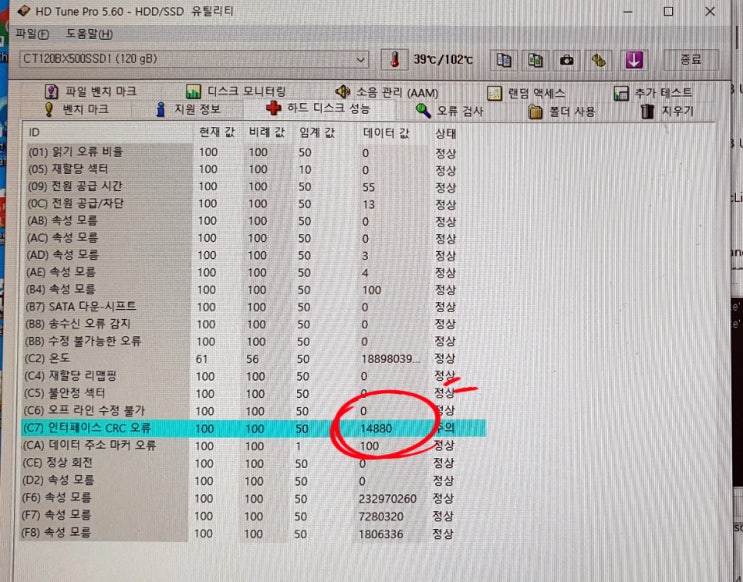Click the 임계 값 column header
The height and width of the screenshot is (582, 743).
[317, 132]
